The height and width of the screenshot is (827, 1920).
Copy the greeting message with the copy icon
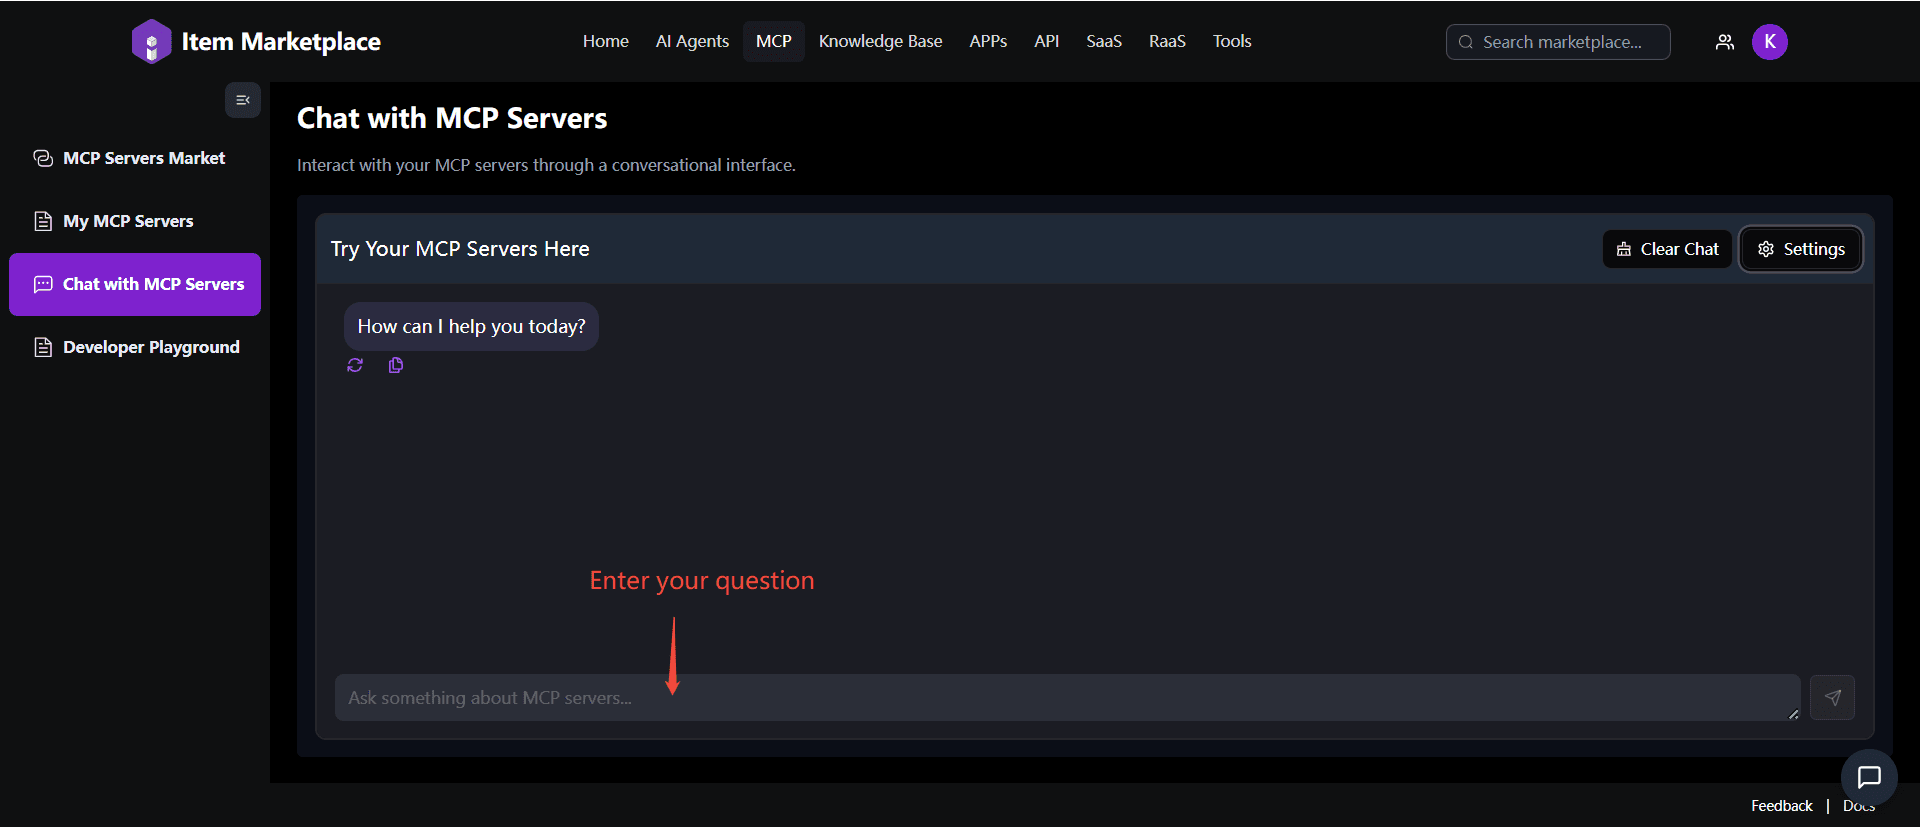tap(396, 365)
